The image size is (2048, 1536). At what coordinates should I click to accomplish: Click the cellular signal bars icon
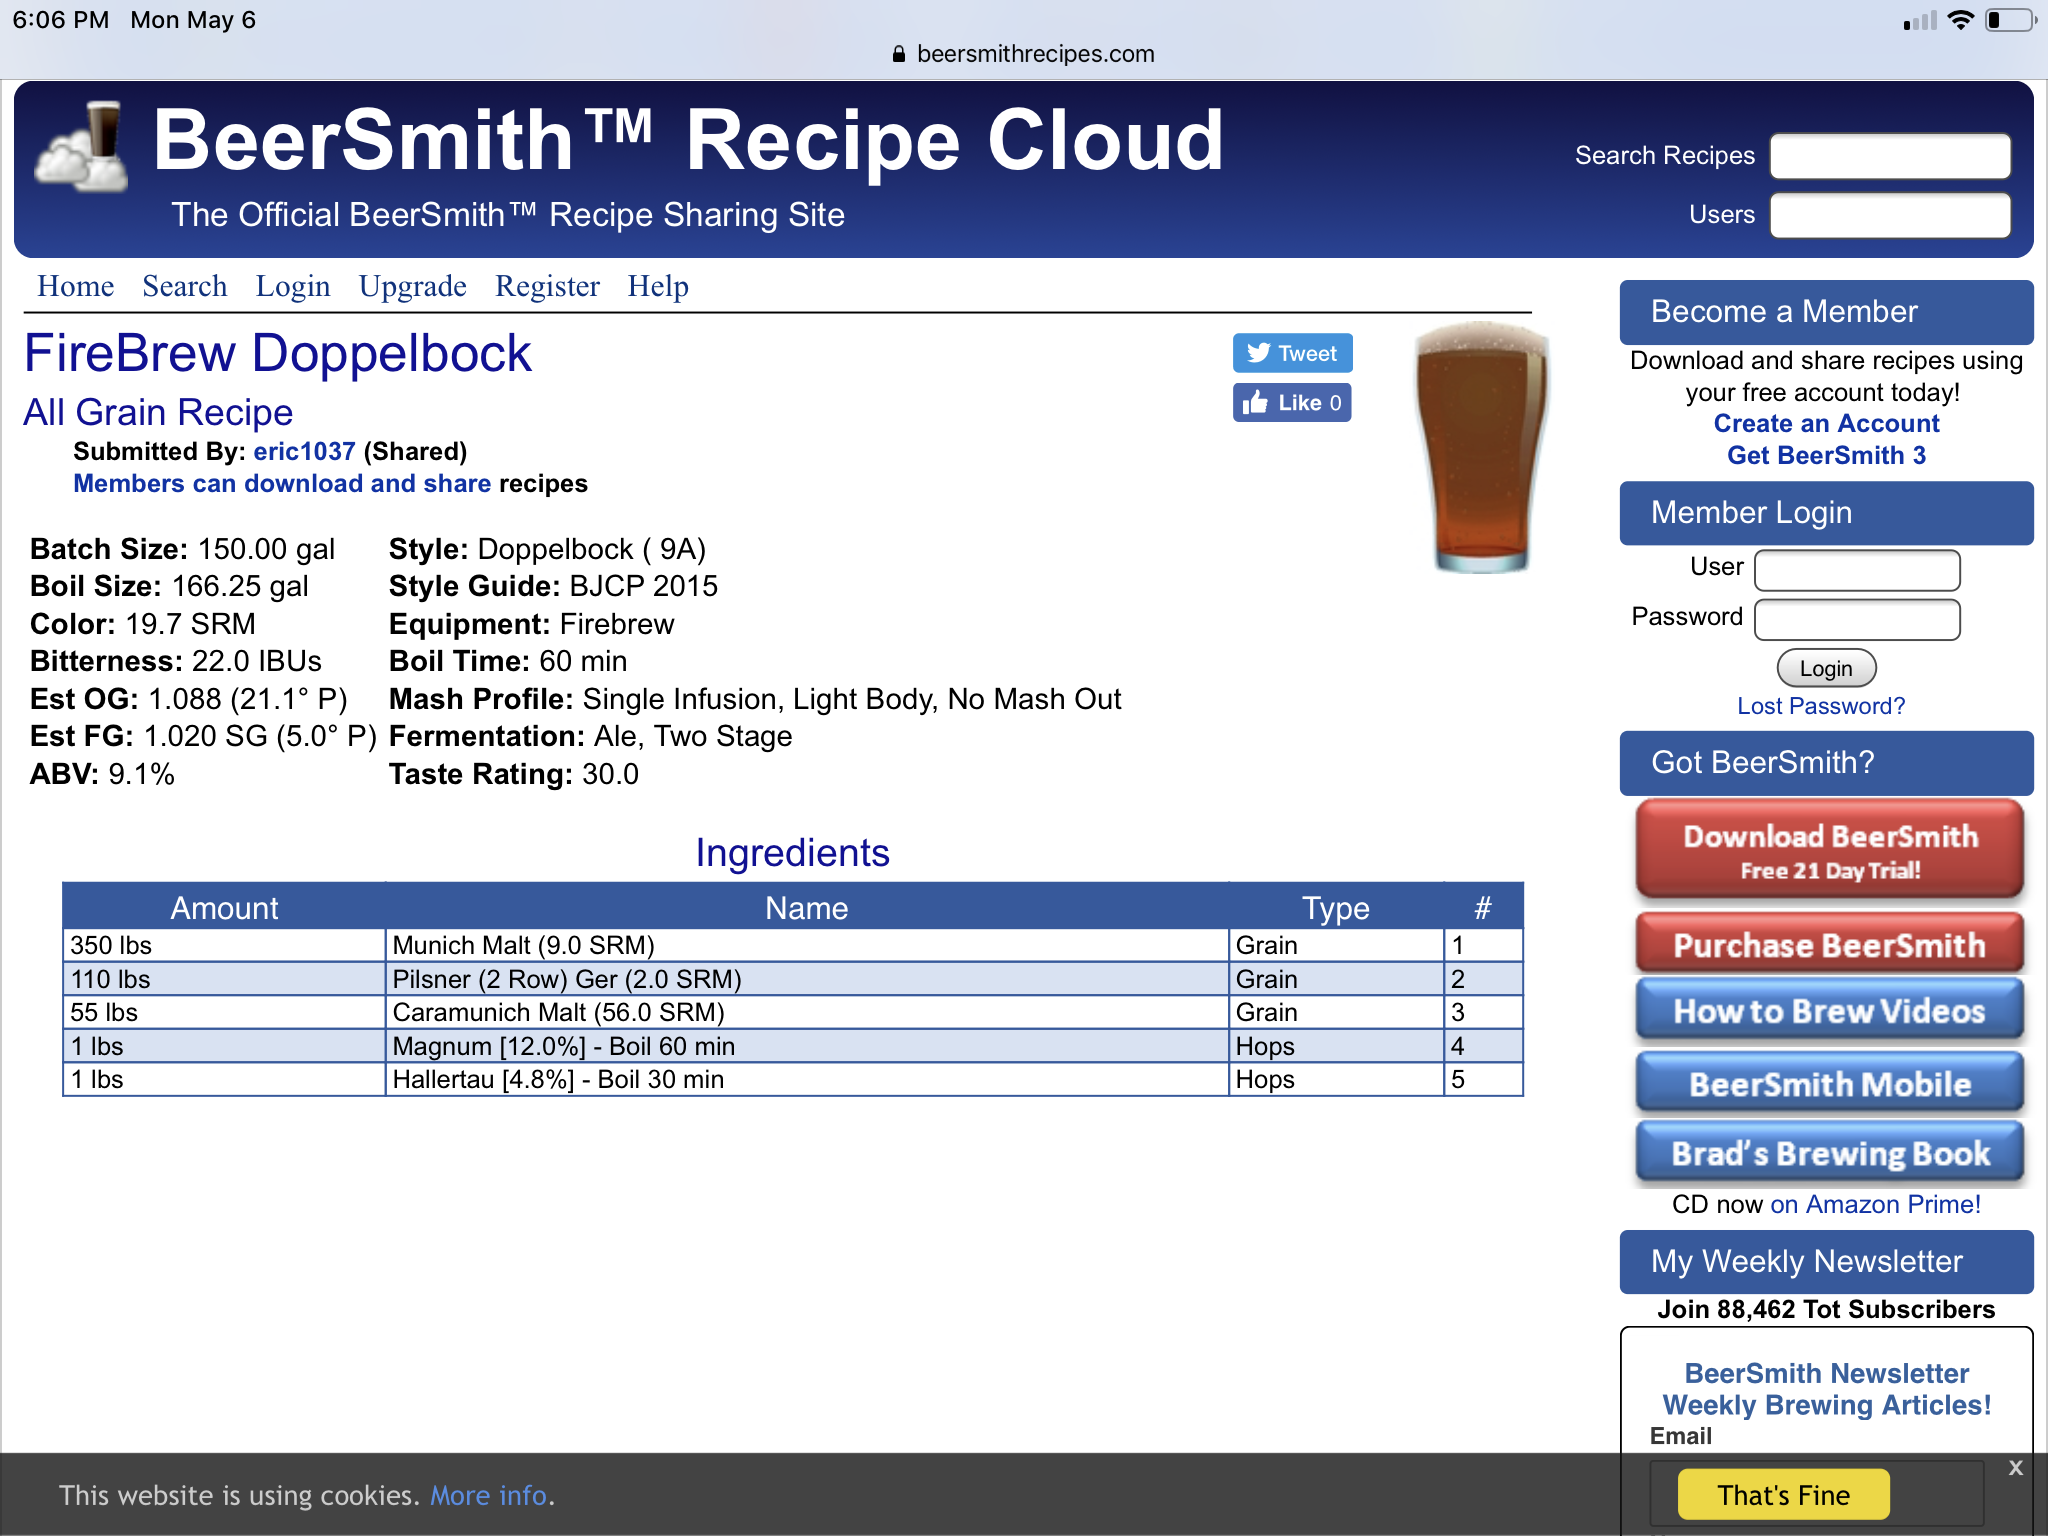click(x=1920, y=21)
